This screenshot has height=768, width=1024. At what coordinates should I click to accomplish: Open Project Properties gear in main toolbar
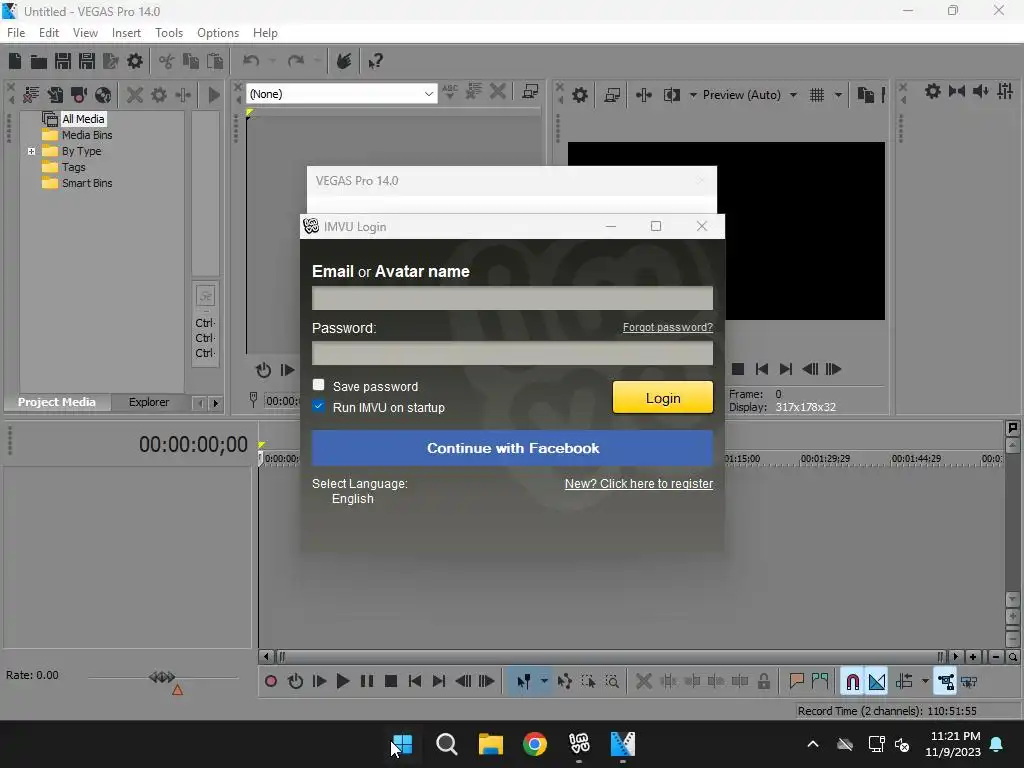point(135,61)
